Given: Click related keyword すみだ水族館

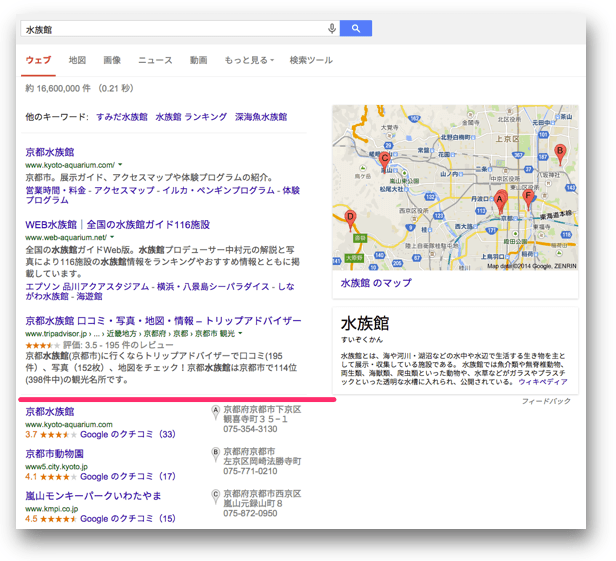Looking at the screenshot, I should point(122,117).
